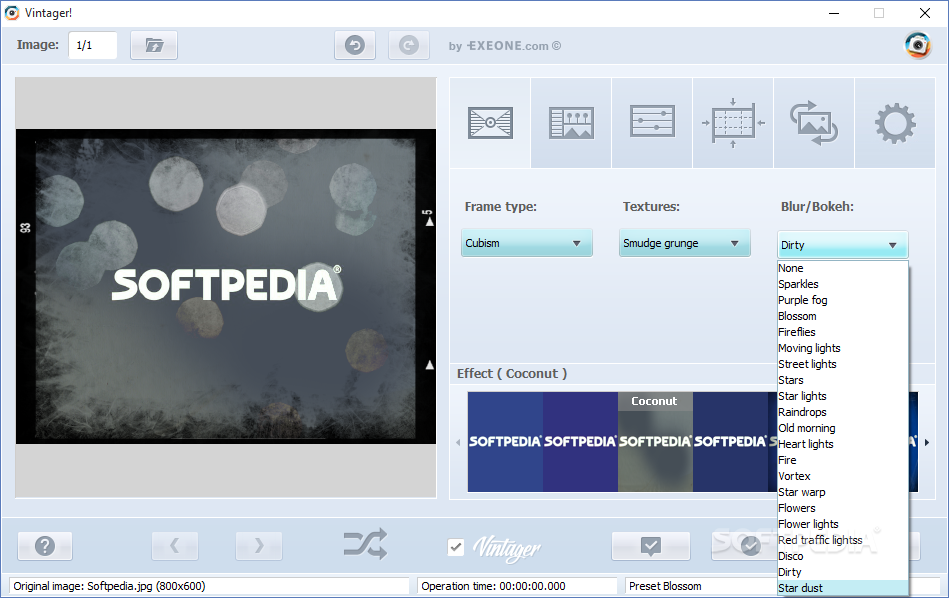The height and width of the screenshot is (598, 949).
Task: Open image folder button
Action: pyautogui.click(x=154, y=45)
